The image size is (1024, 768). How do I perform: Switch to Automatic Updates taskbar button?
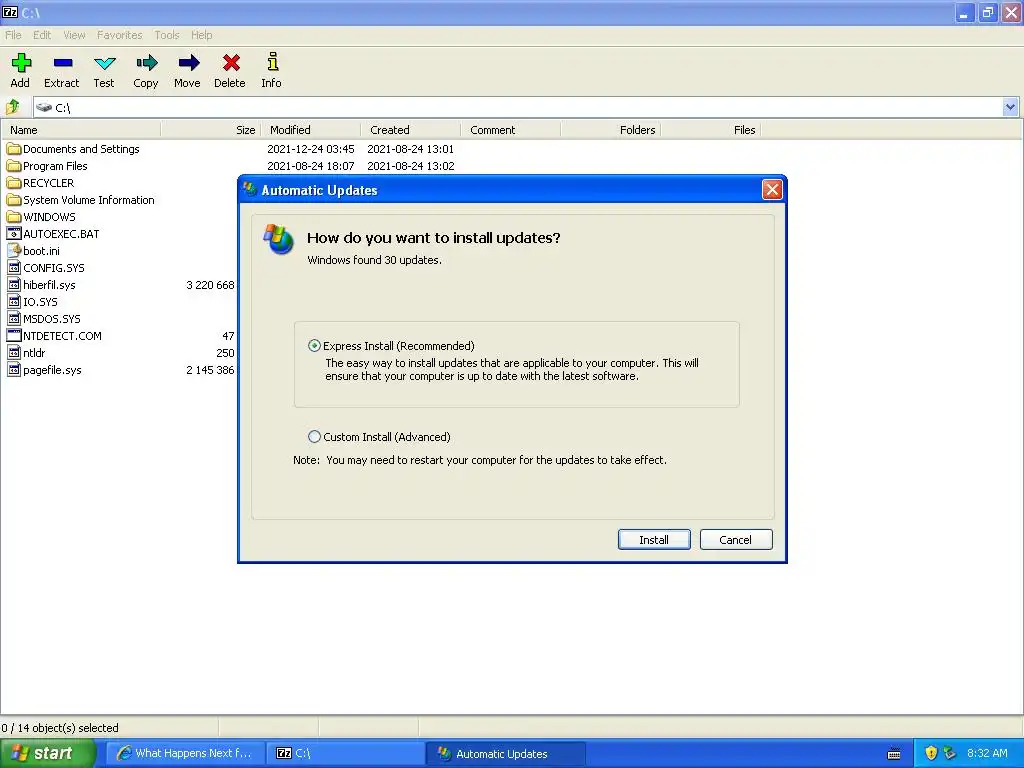pos(505,753)
